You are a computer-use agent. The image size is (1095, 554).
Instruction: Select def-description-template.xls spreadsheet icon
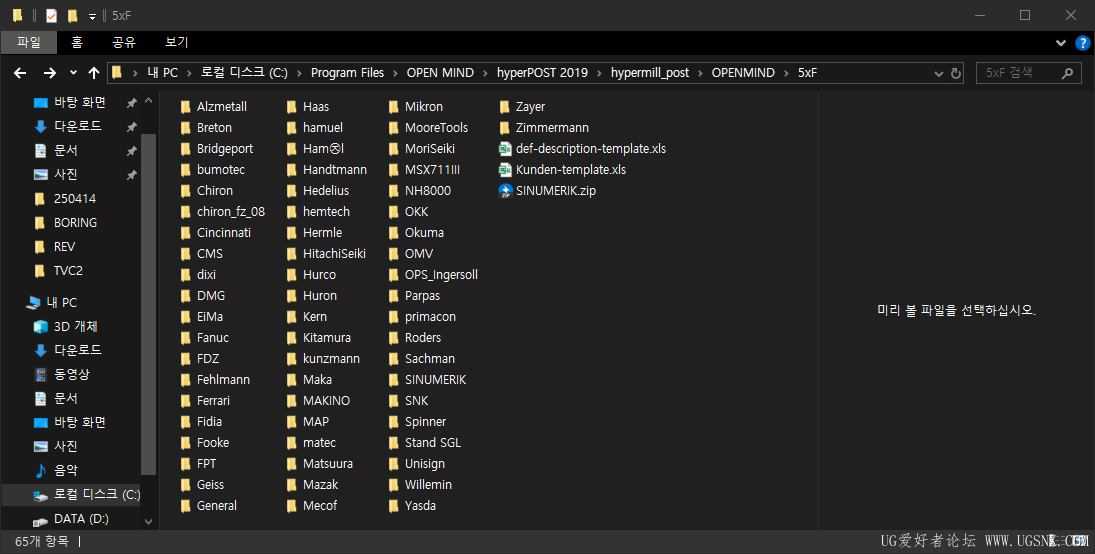[505, 149]
